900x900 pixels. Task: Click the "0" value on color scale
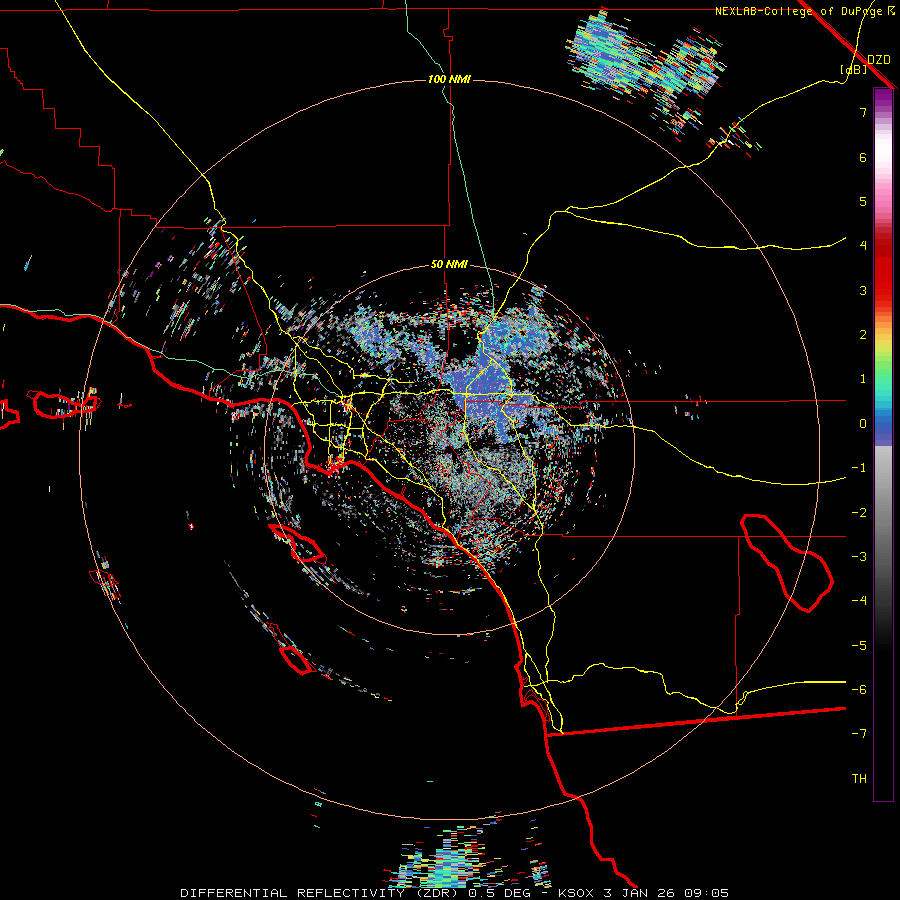(x=863, y=424)
